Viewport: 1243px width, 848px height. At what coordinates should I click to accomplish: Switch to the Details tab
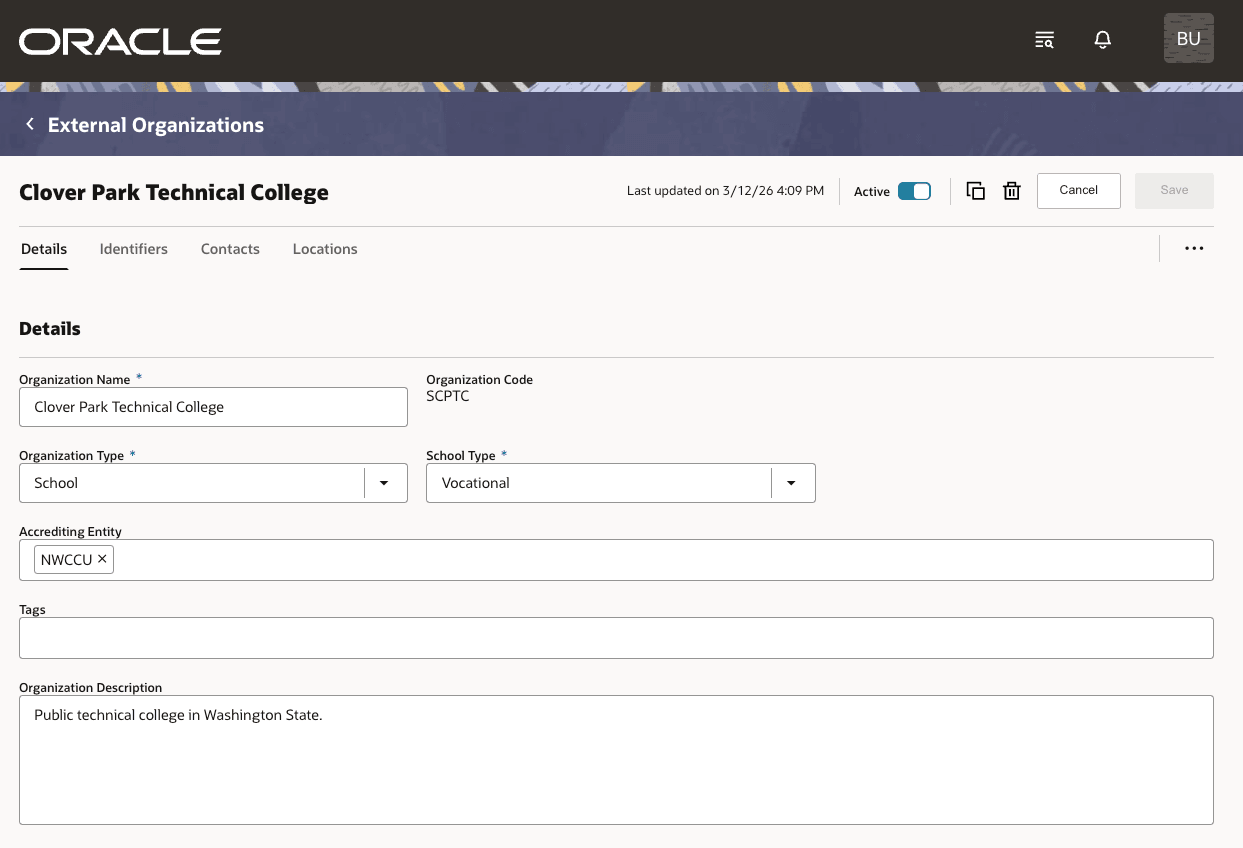point(44,249)
